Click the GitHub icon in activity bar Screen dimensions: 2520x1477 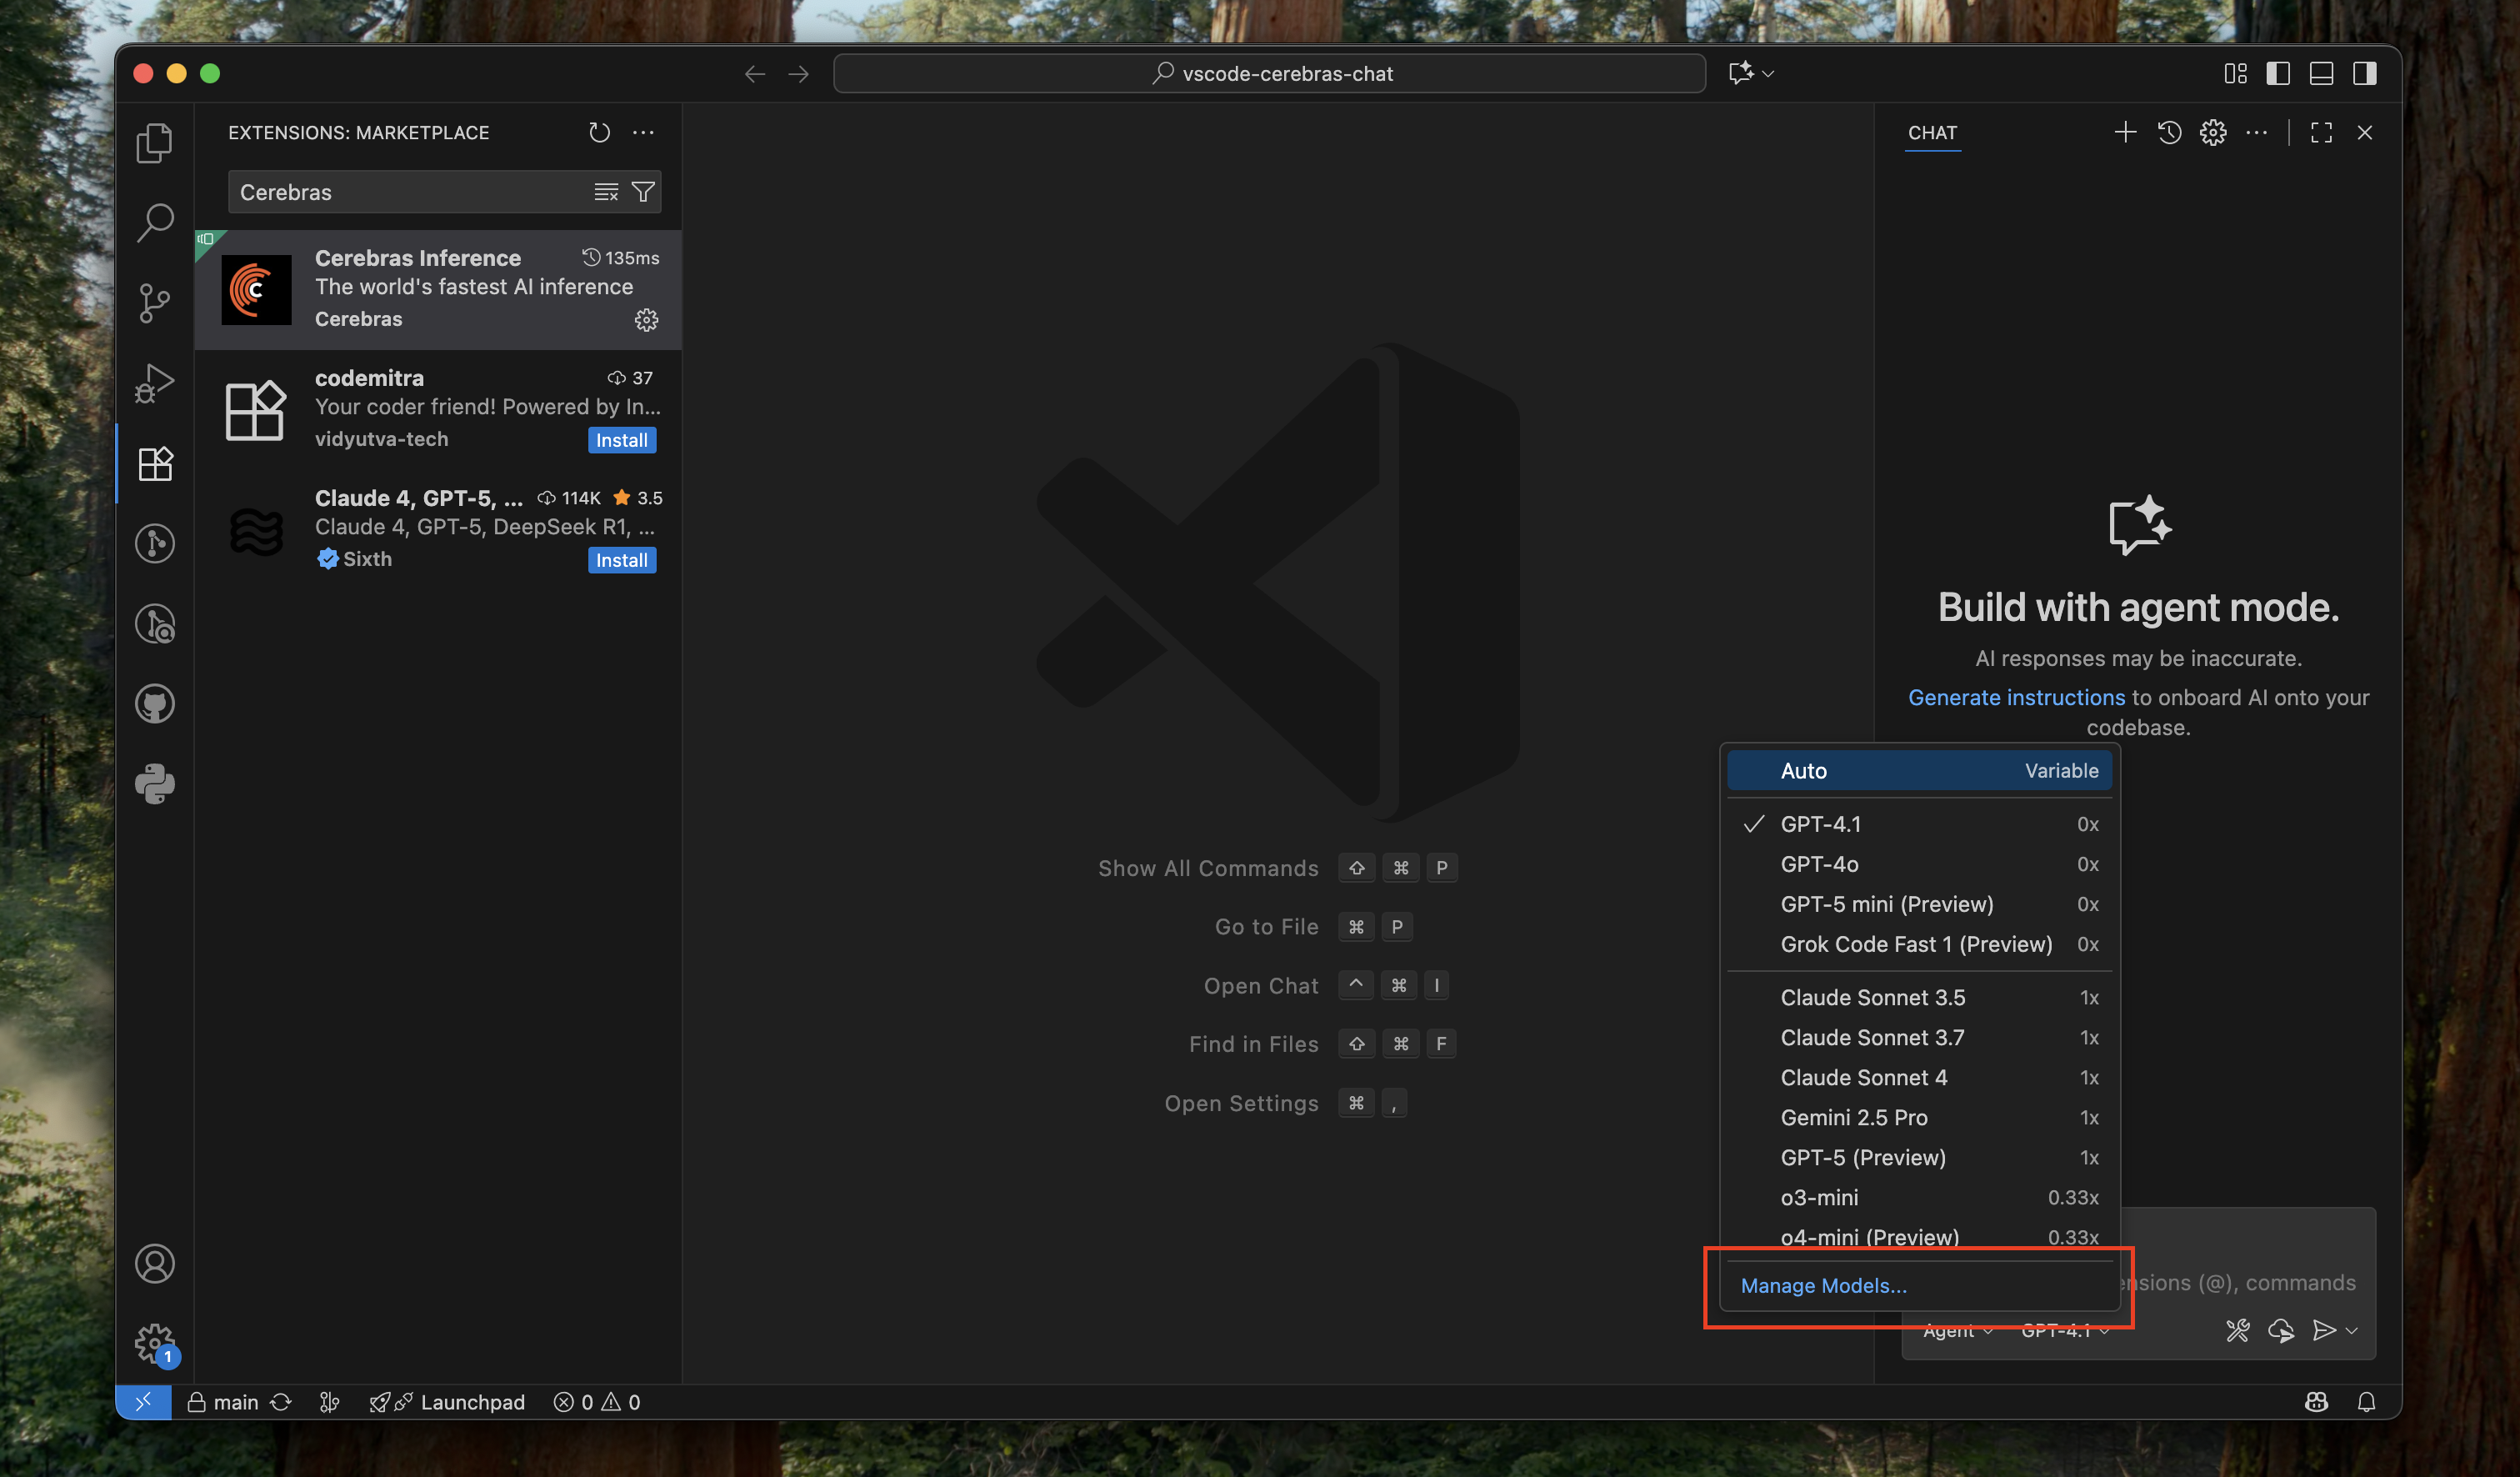point(154,704)
